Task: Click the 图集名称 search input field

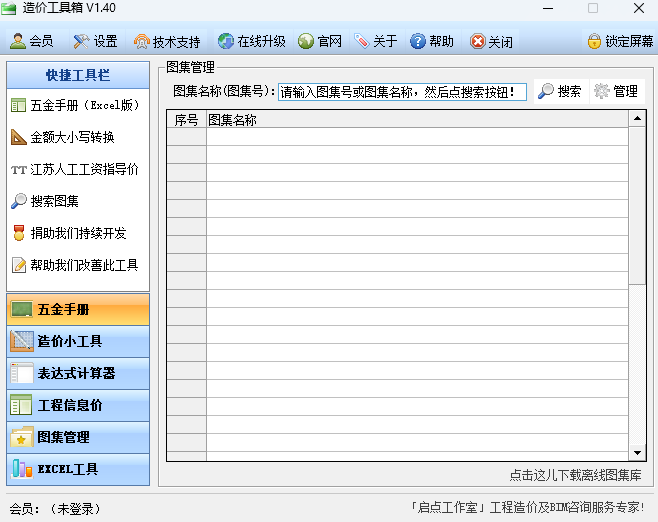Action: tap(402, 91)
